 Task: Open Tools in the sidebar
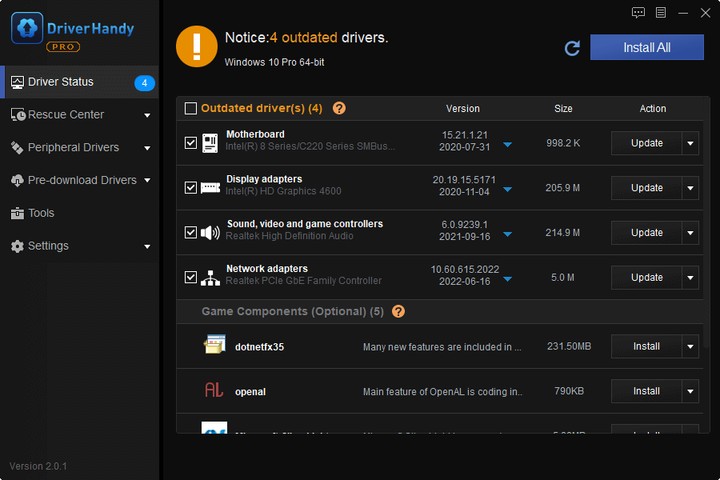[x=79, y=213]
